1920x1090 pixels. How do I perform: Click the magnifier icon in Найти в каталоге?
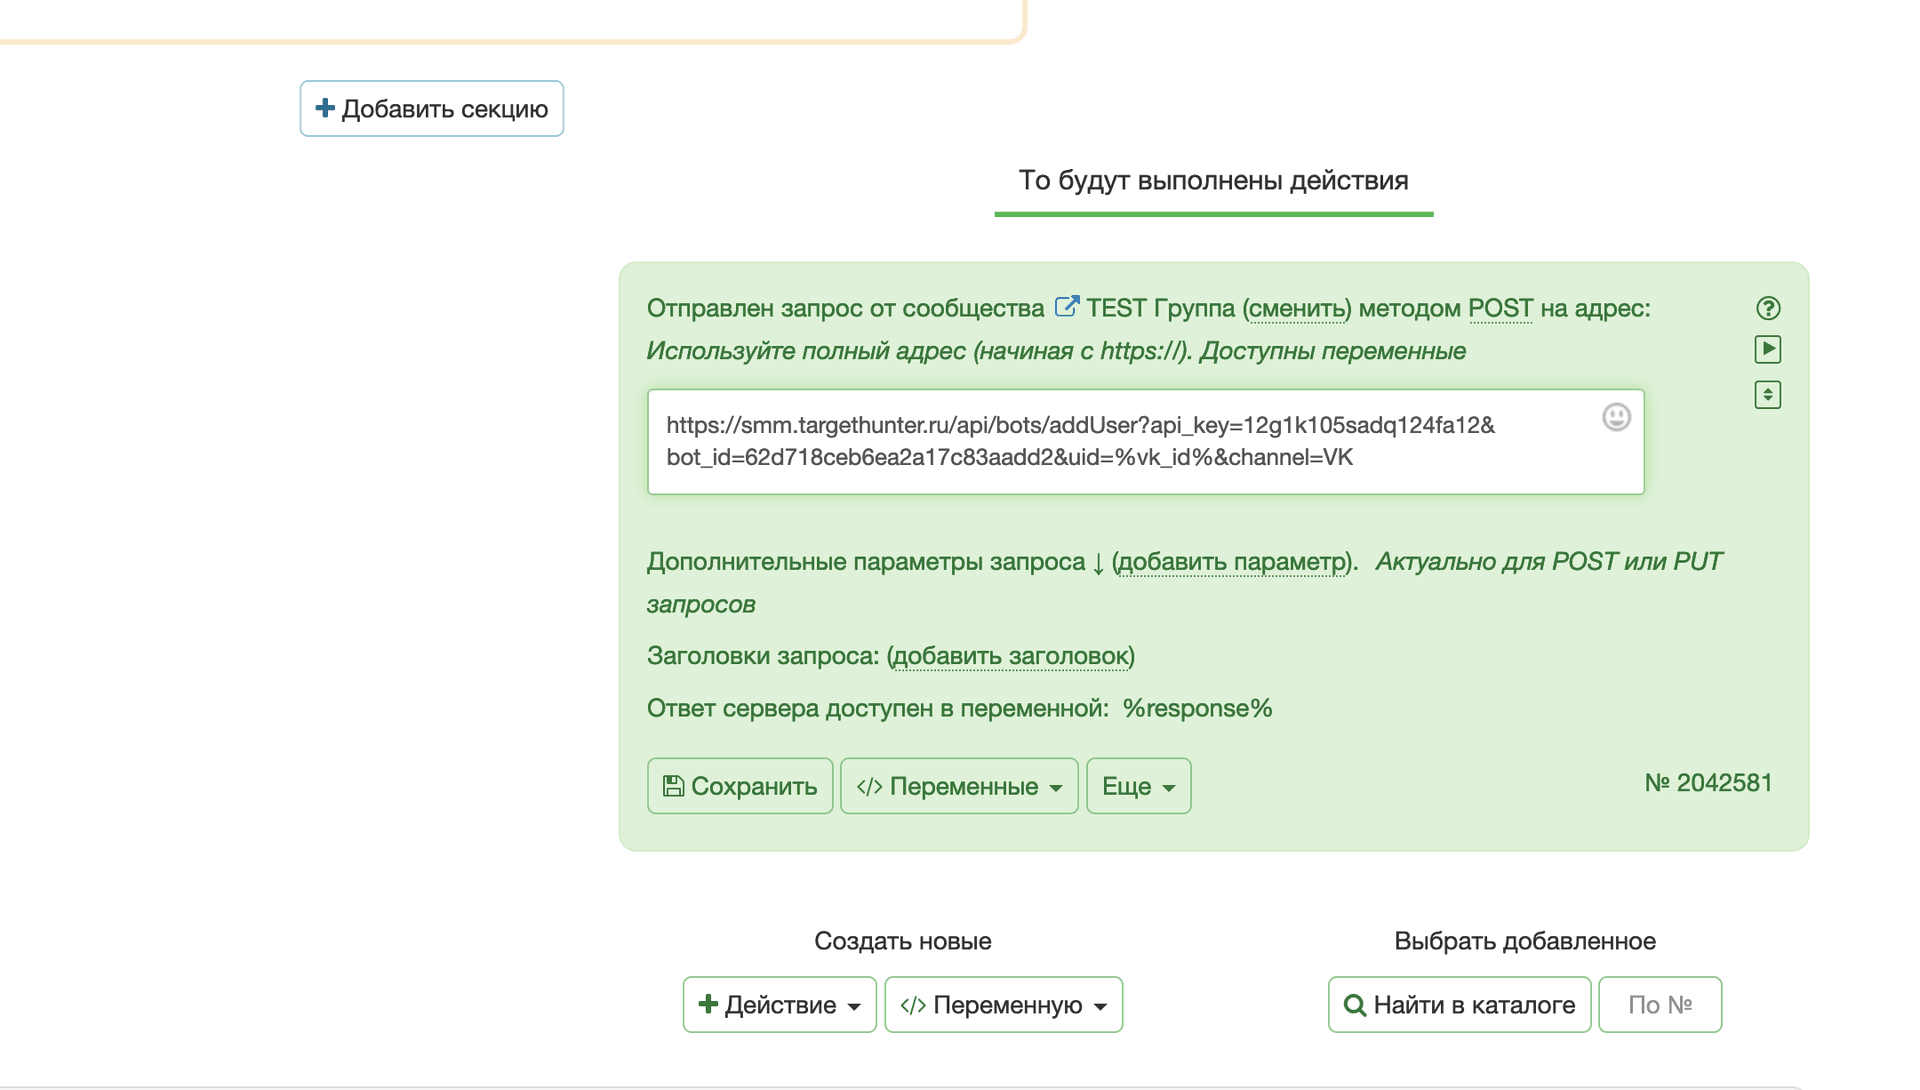coord(1354,1005)
